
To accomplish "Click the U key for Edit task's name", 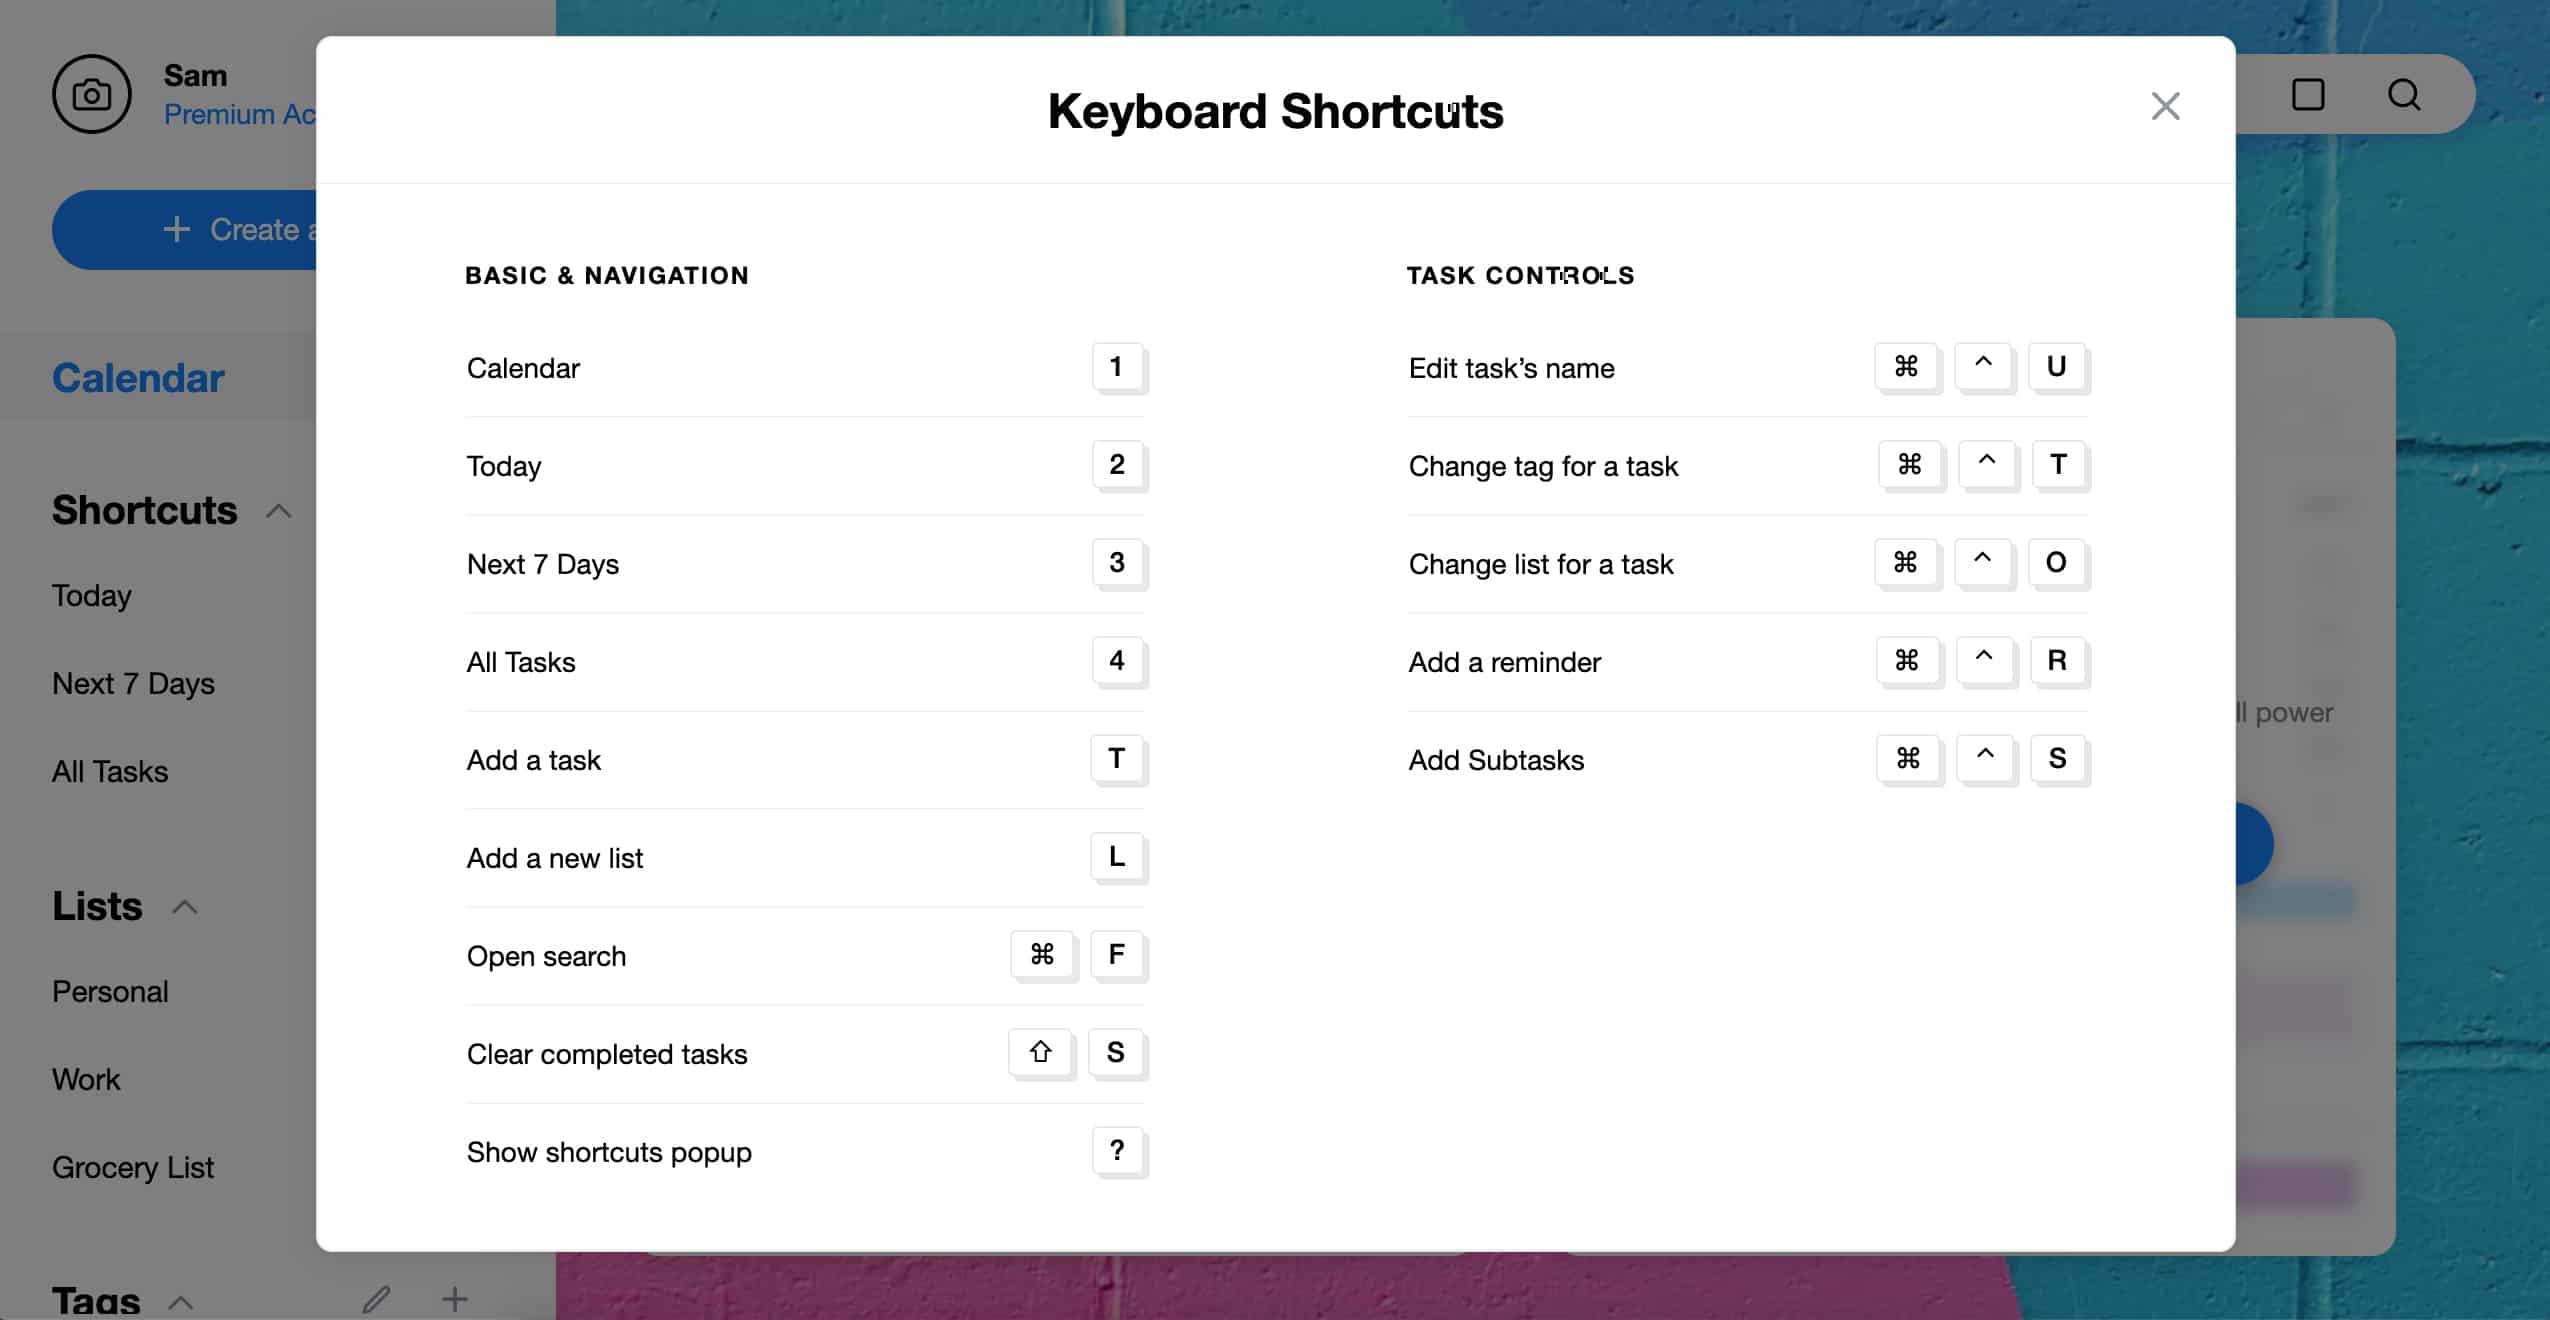I will coord(2056,367).
